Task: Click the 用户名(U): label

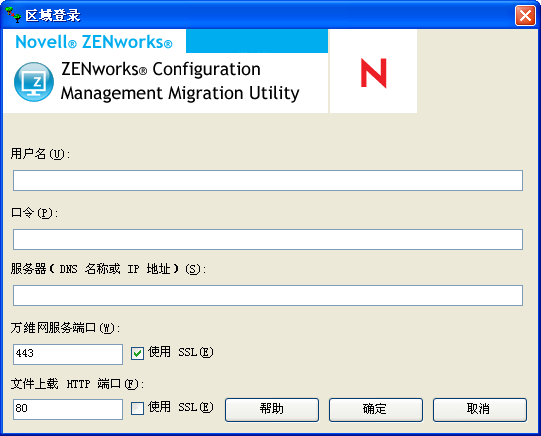Action: tap(40, 154)
